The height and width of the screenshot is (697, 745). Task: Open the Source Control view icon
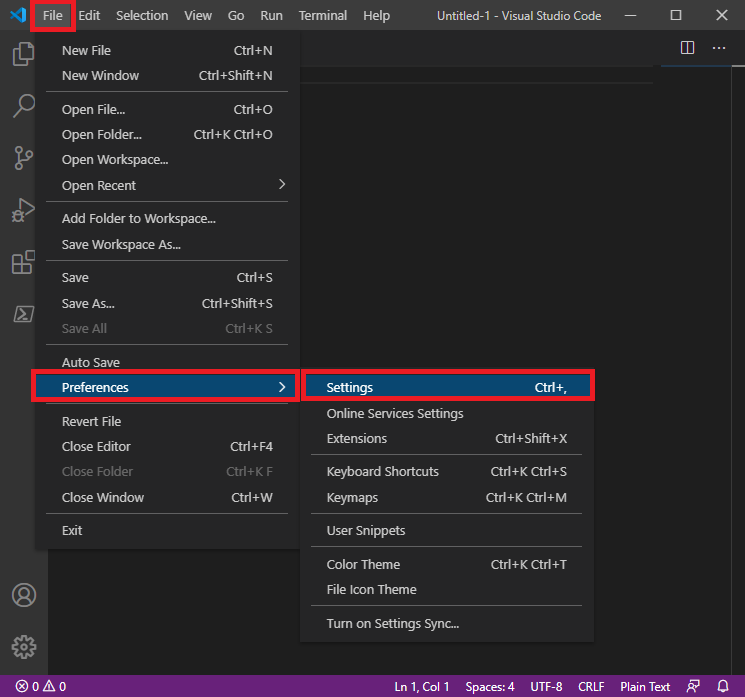(x=22, y=158)
